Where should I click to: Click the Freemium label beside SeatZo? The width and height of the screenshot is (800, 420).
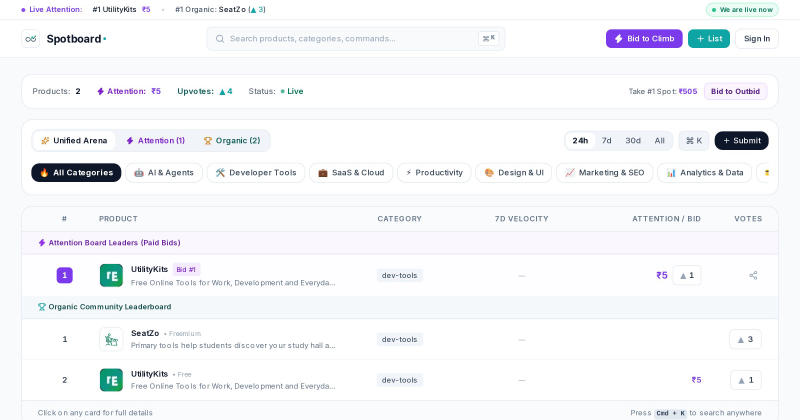tap(182, 334)
